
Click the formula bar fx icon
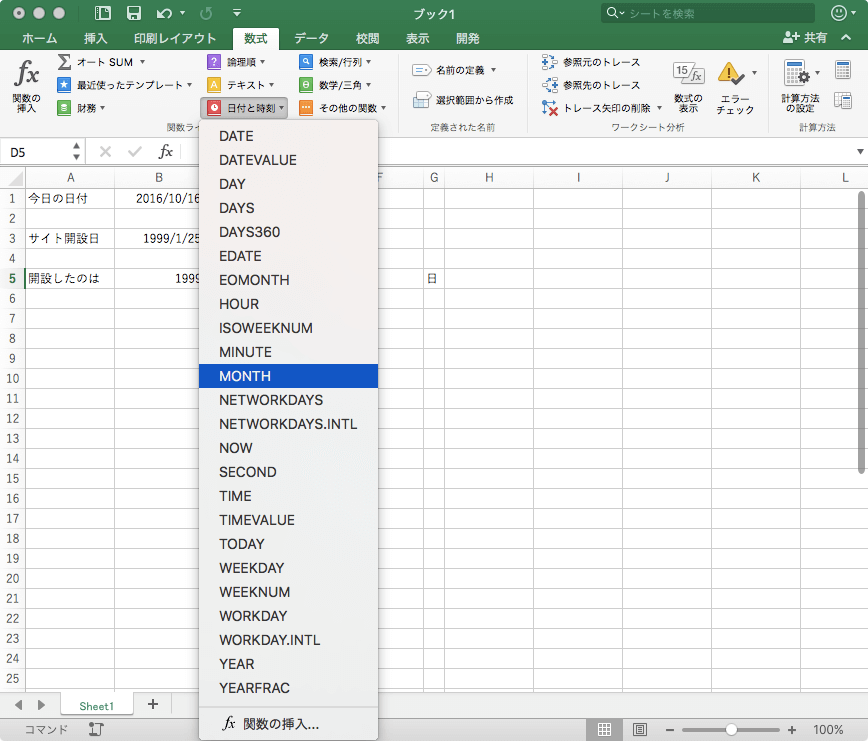pos(166,152)
